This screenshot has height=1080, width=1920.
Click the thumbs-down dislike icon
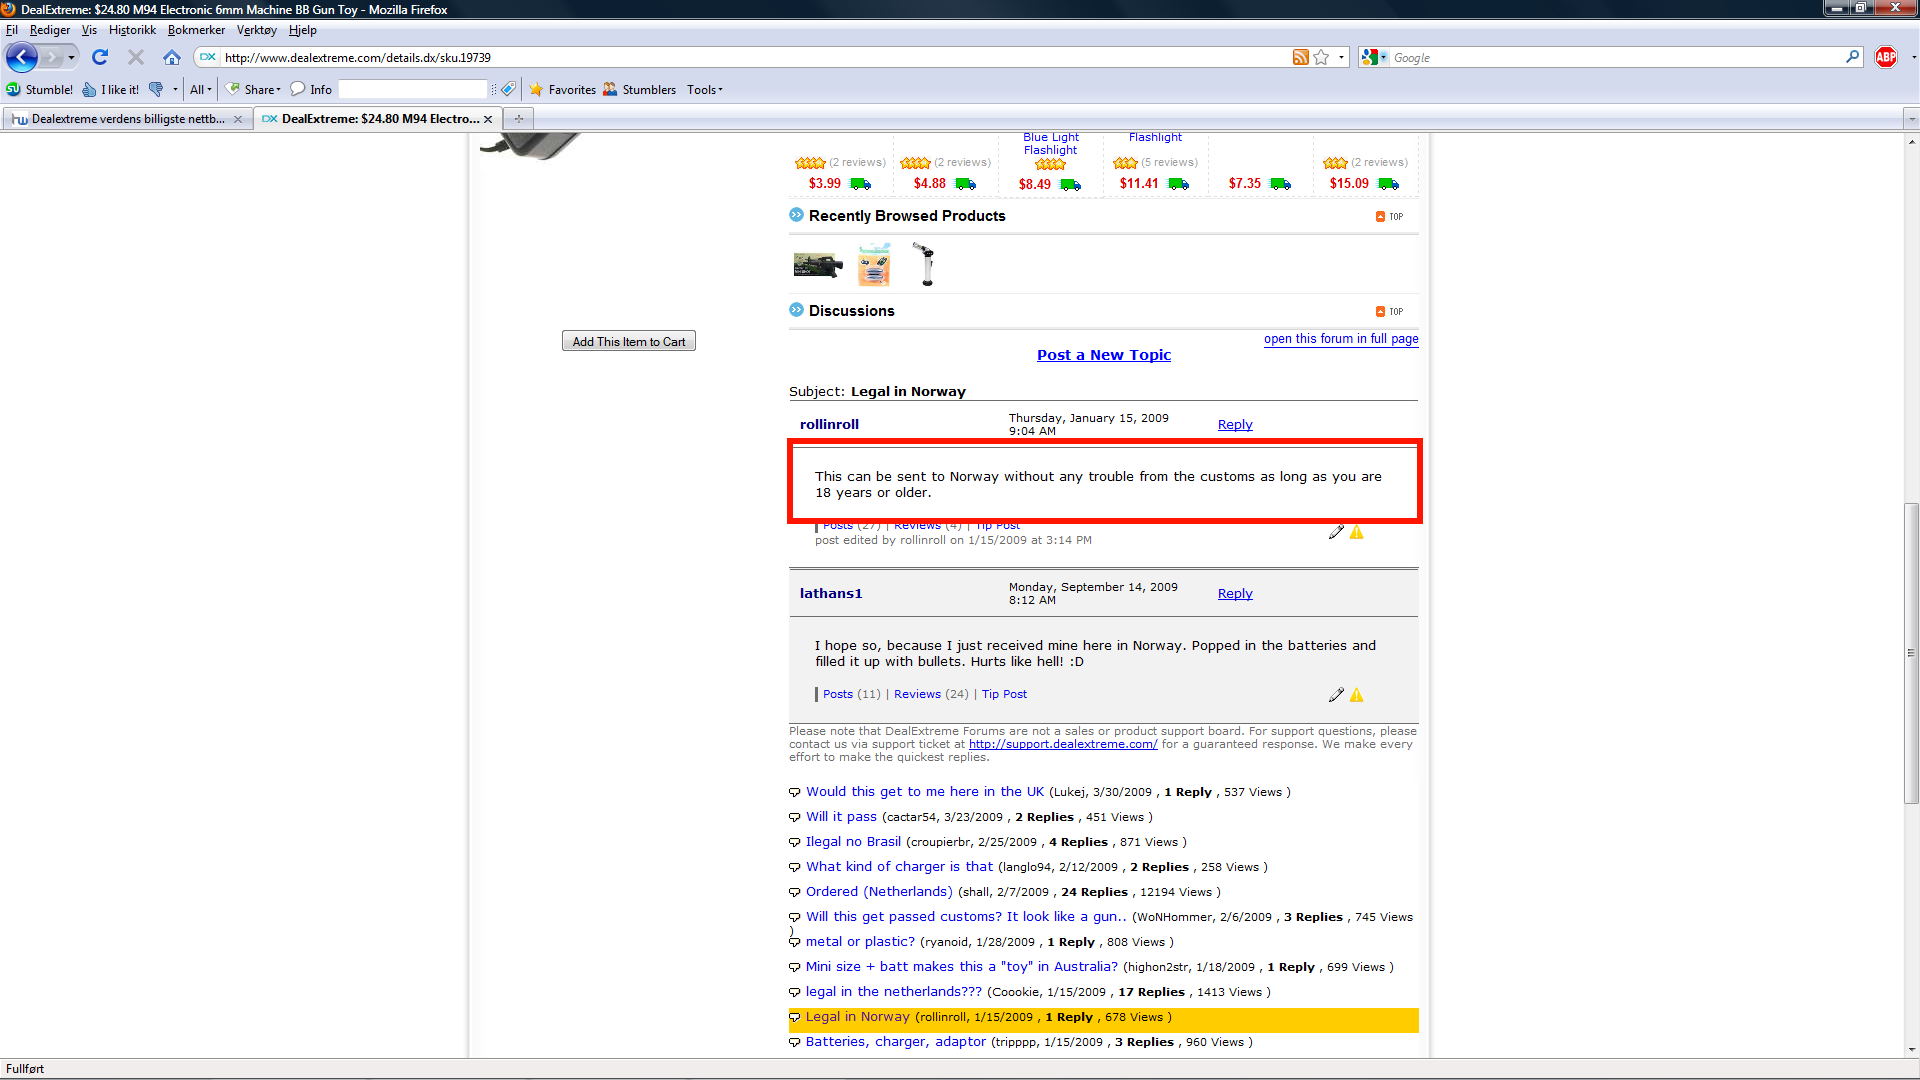tap(156, 89)
